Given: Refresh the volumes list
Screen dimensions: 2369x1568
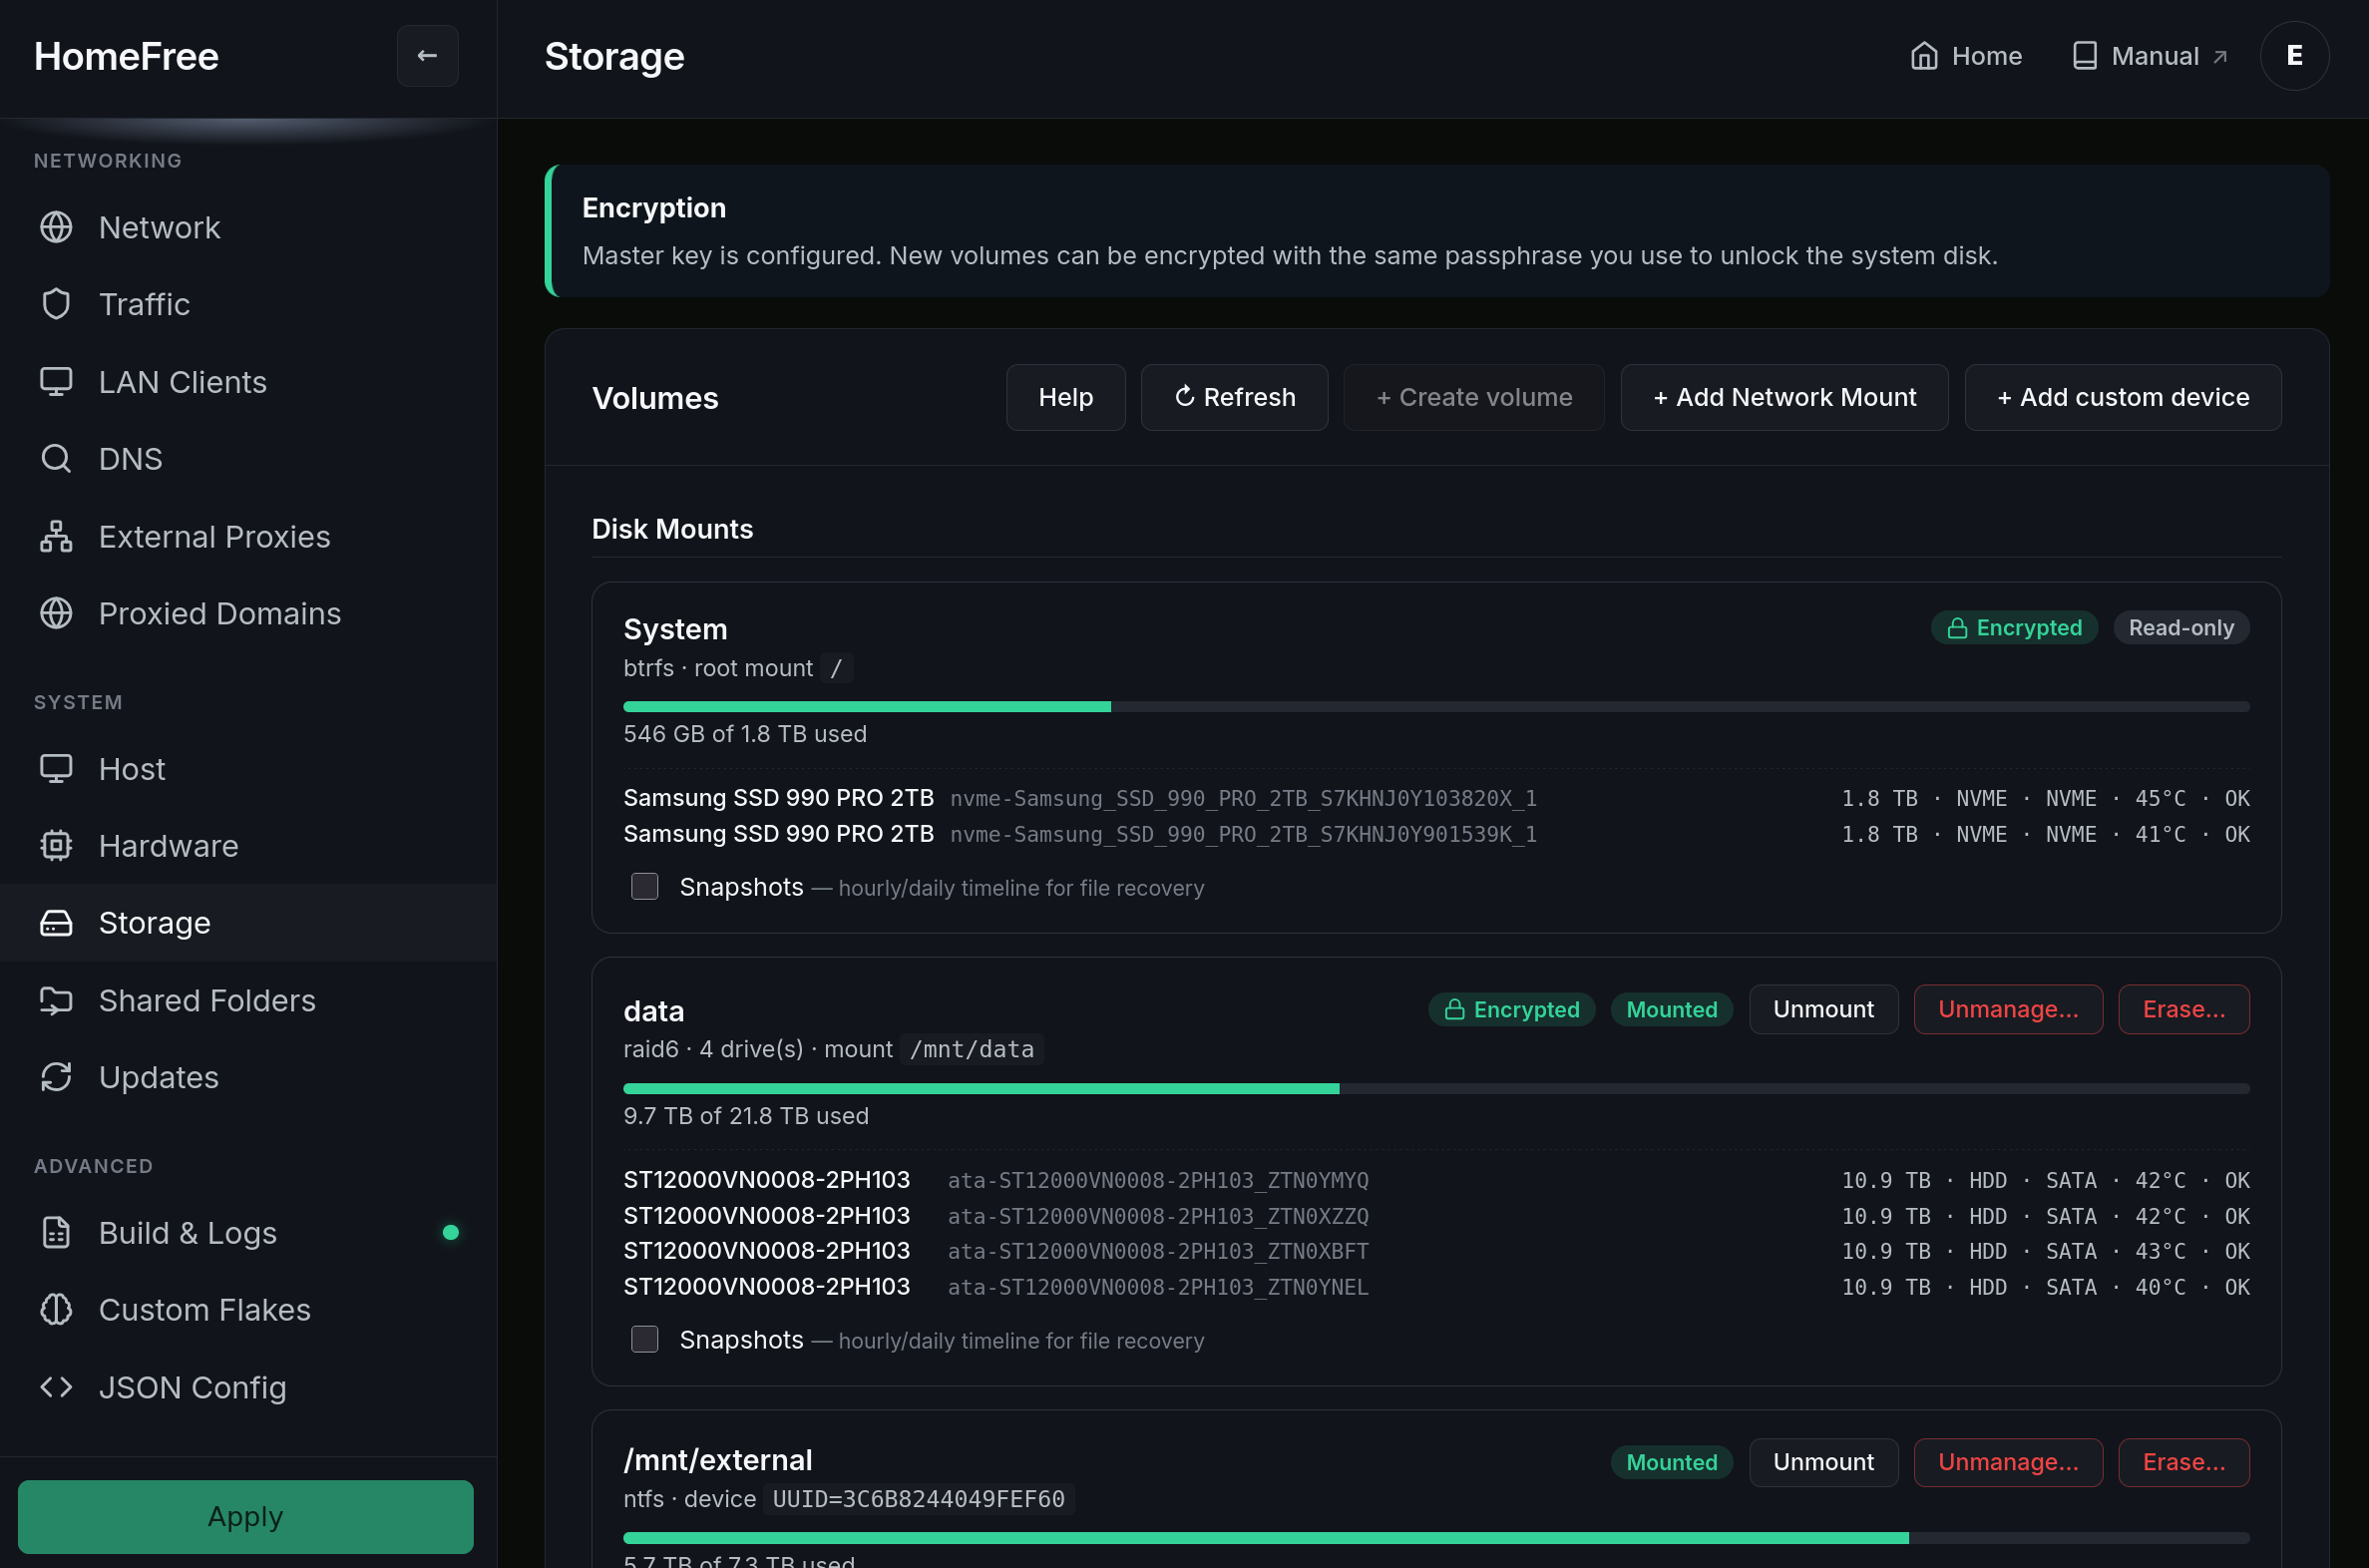Looking at the screenshot, I should [1234, 397].
